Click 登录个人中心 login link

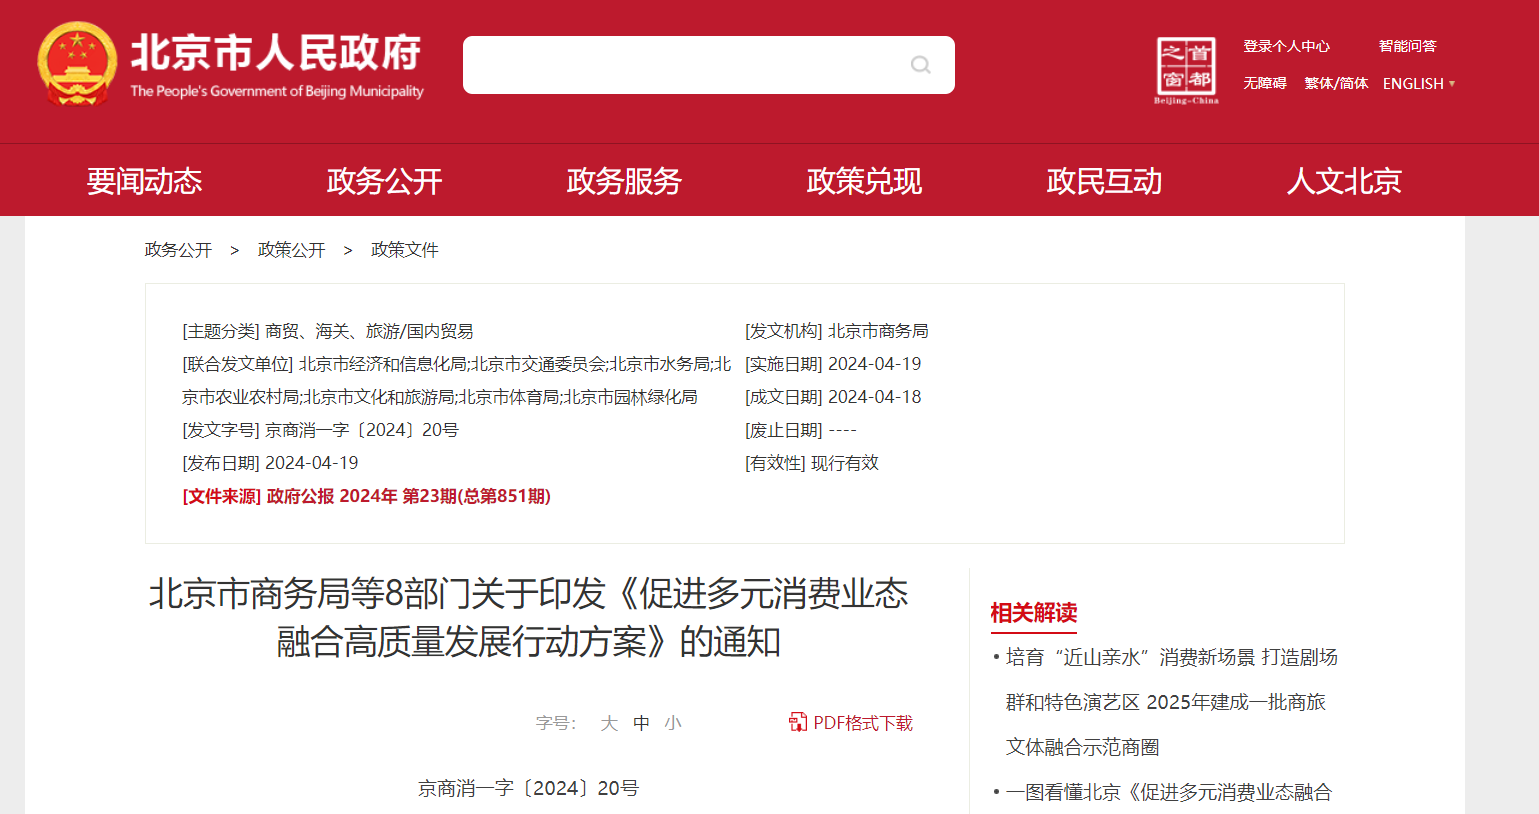coord(1286,46)
